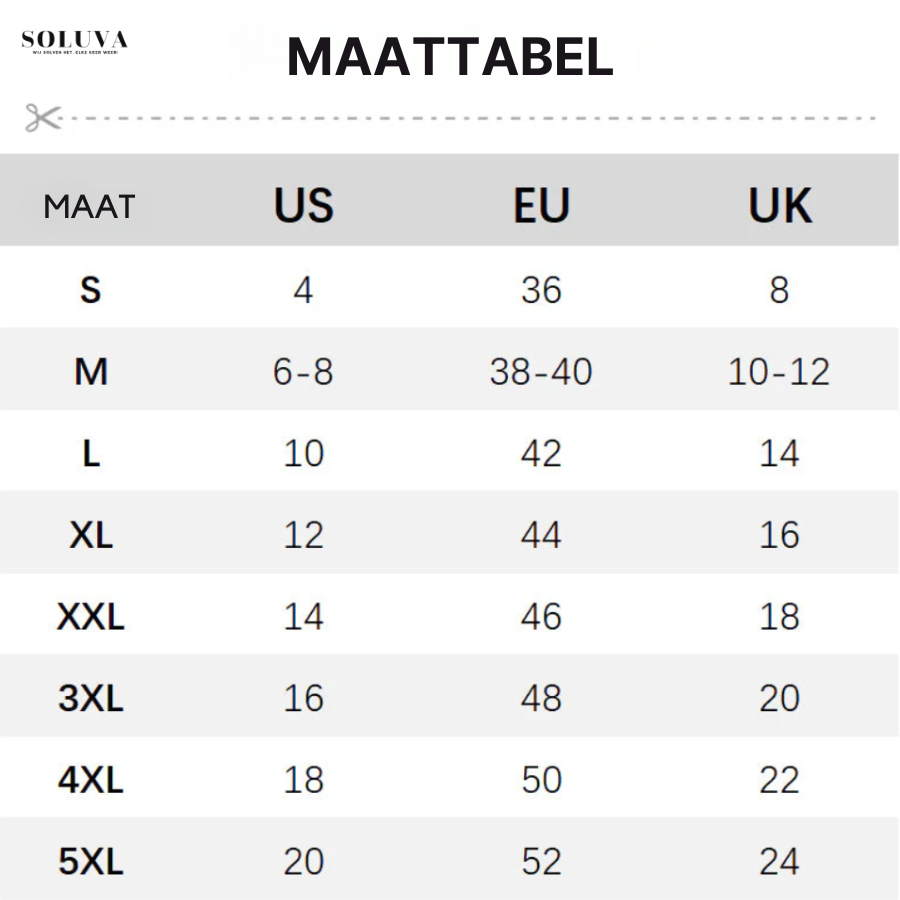900x900 pixels.
Task: Click the XXL size label
Action: click(91, 617)
